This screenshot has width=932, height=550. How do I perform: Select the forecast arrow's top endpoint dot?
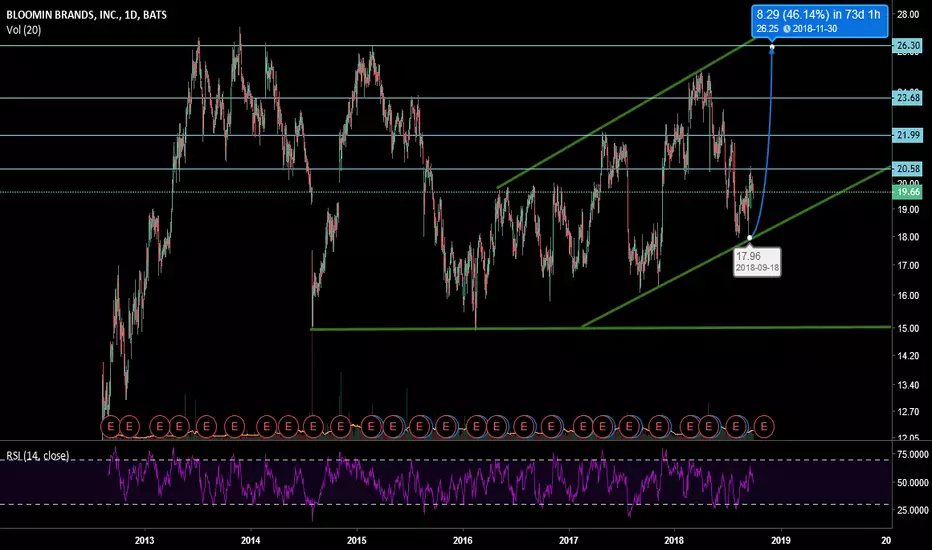click(772, 46)
